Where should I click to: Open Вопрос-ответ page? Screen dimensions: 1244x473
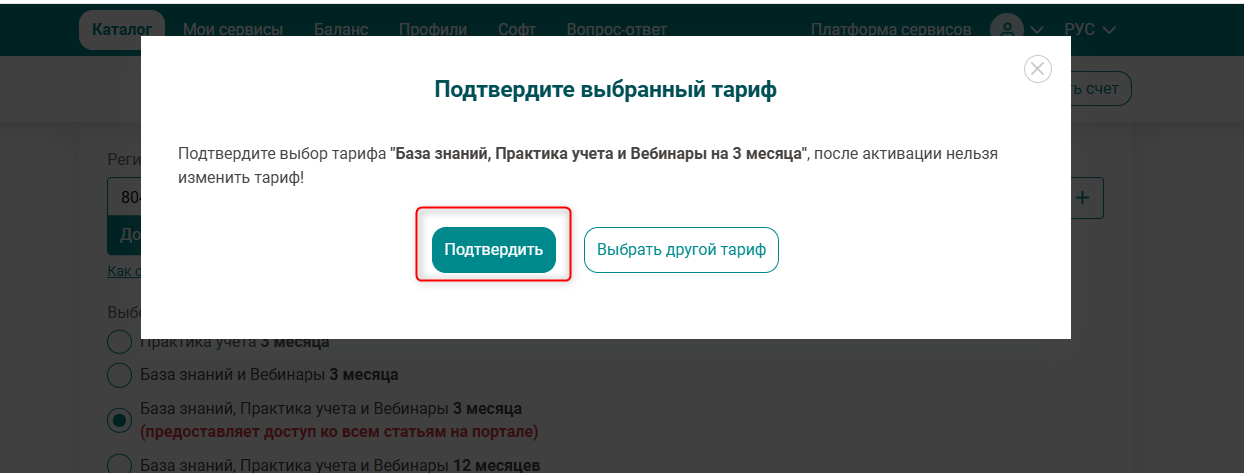click(616, 30)
